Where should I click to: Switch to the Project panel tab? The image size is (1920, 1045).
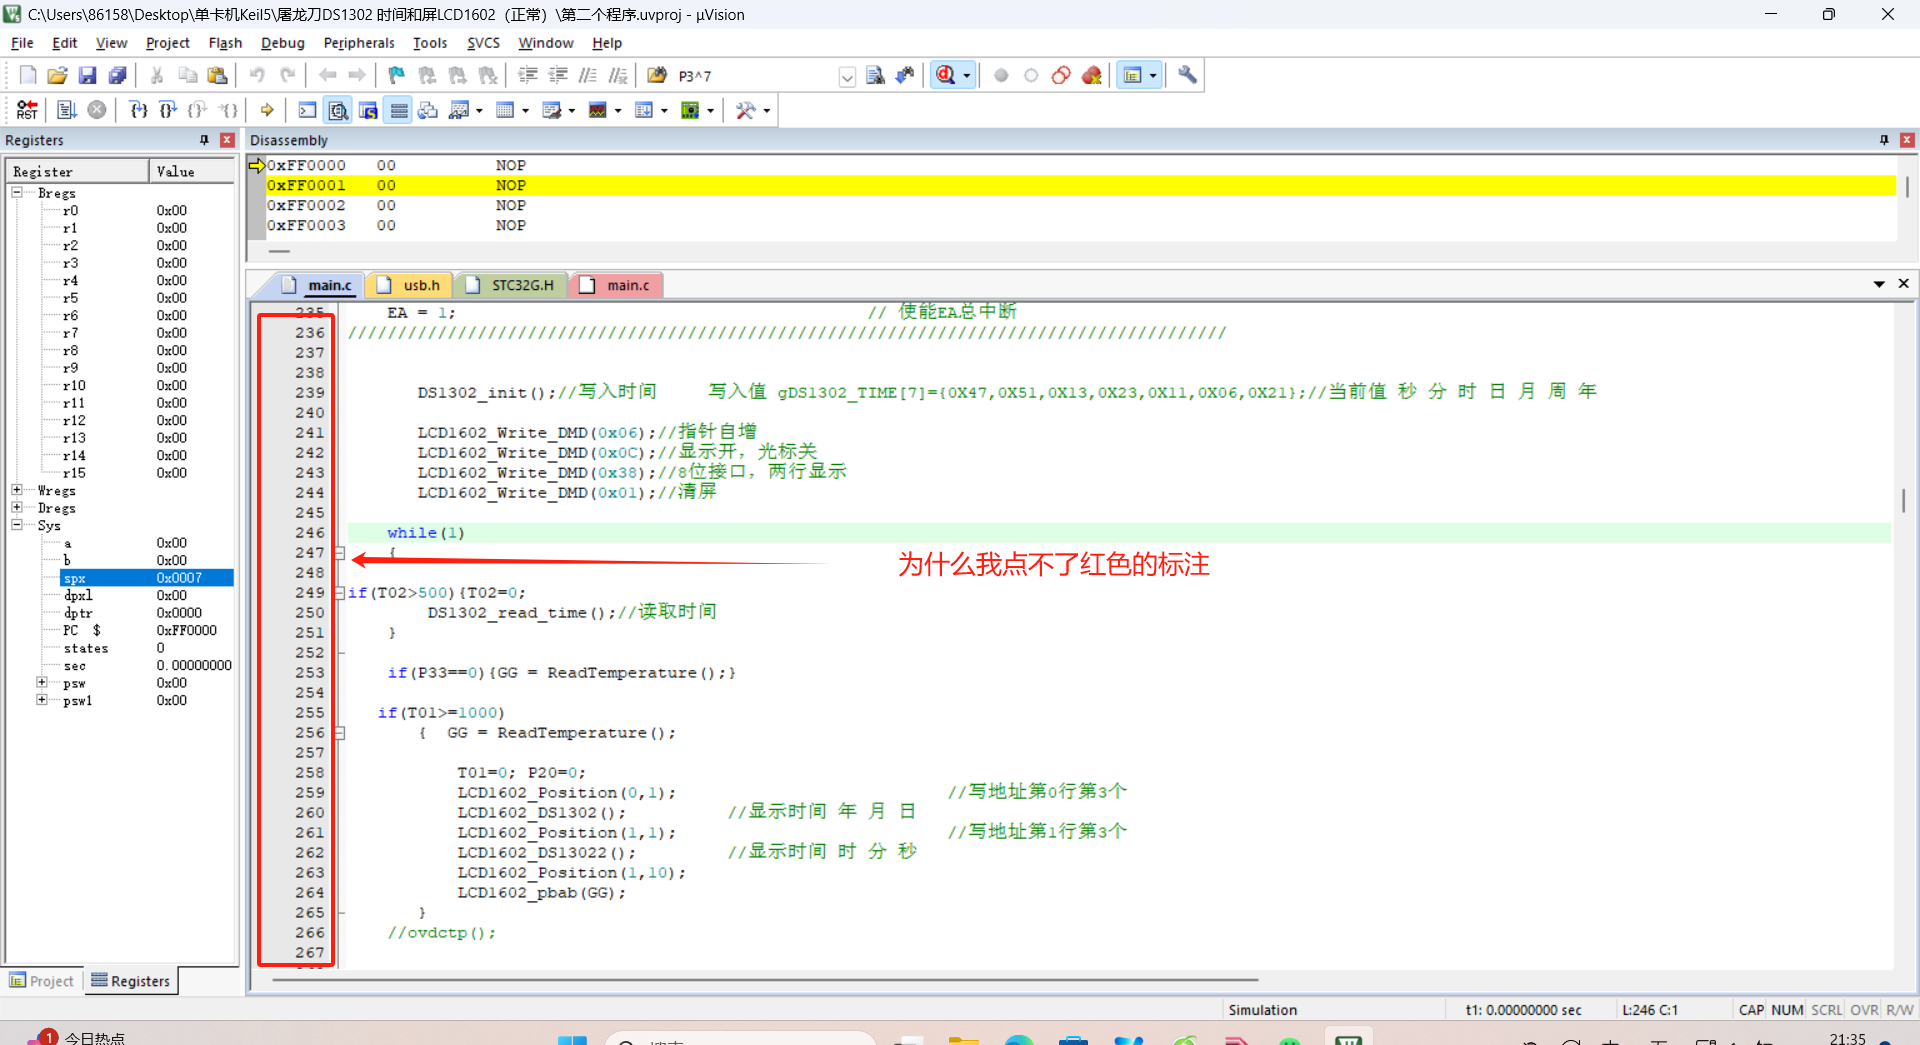coord(42,981)
